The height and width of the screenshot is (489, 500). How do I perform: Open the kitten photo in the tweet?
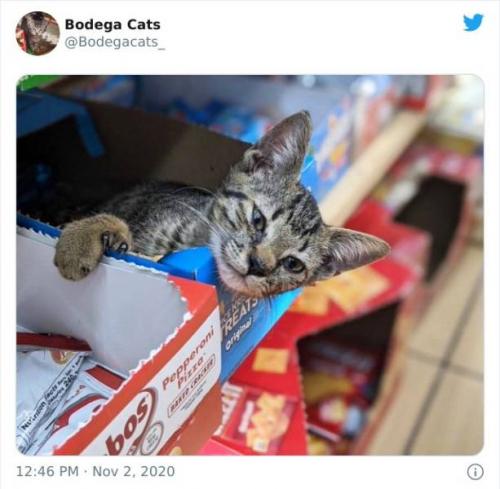[x=250, y=265]
